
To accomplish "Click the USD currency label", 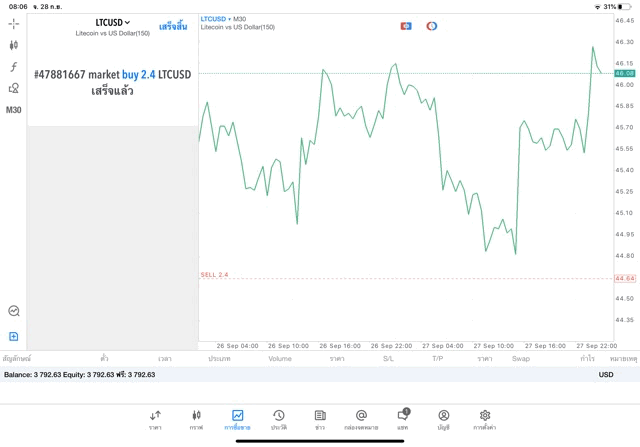I will (x=606, y=375).
